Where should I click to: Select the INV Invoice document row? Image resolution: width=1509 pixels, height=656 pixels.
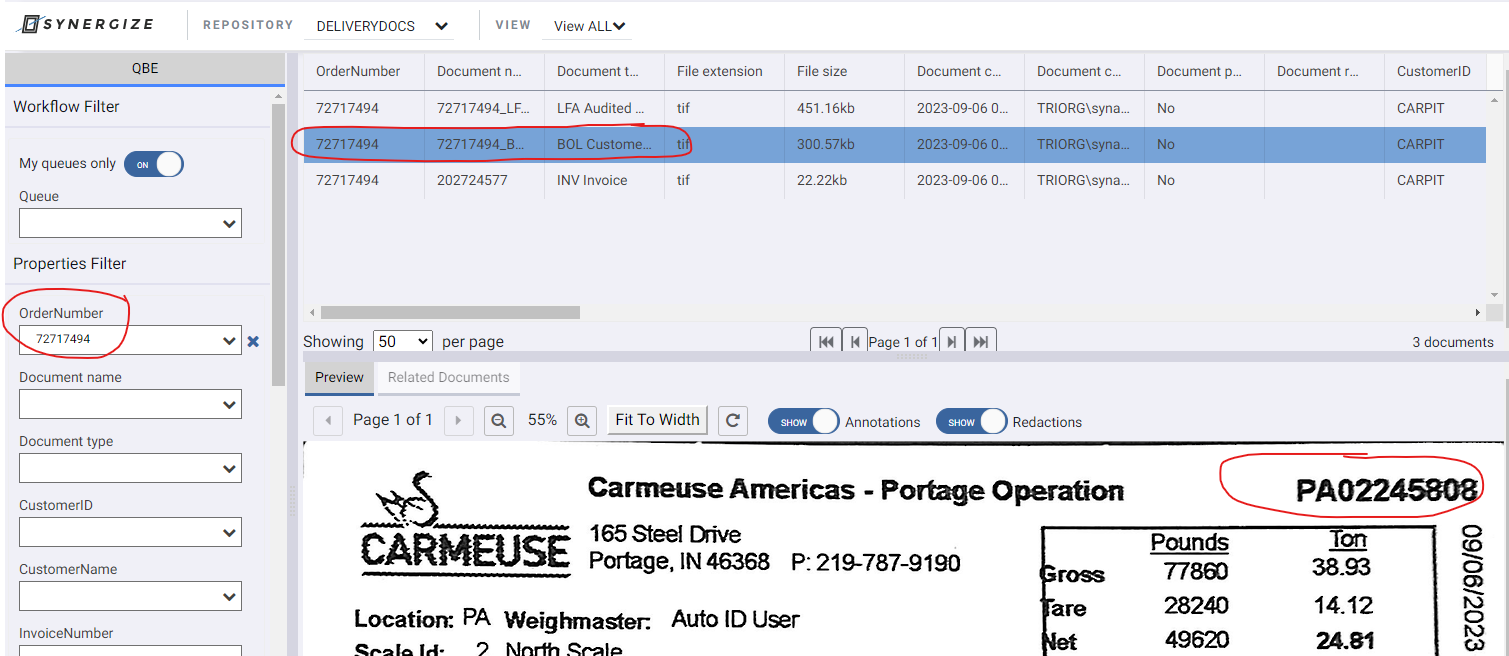pyautogui.click(x=895, y=180)
